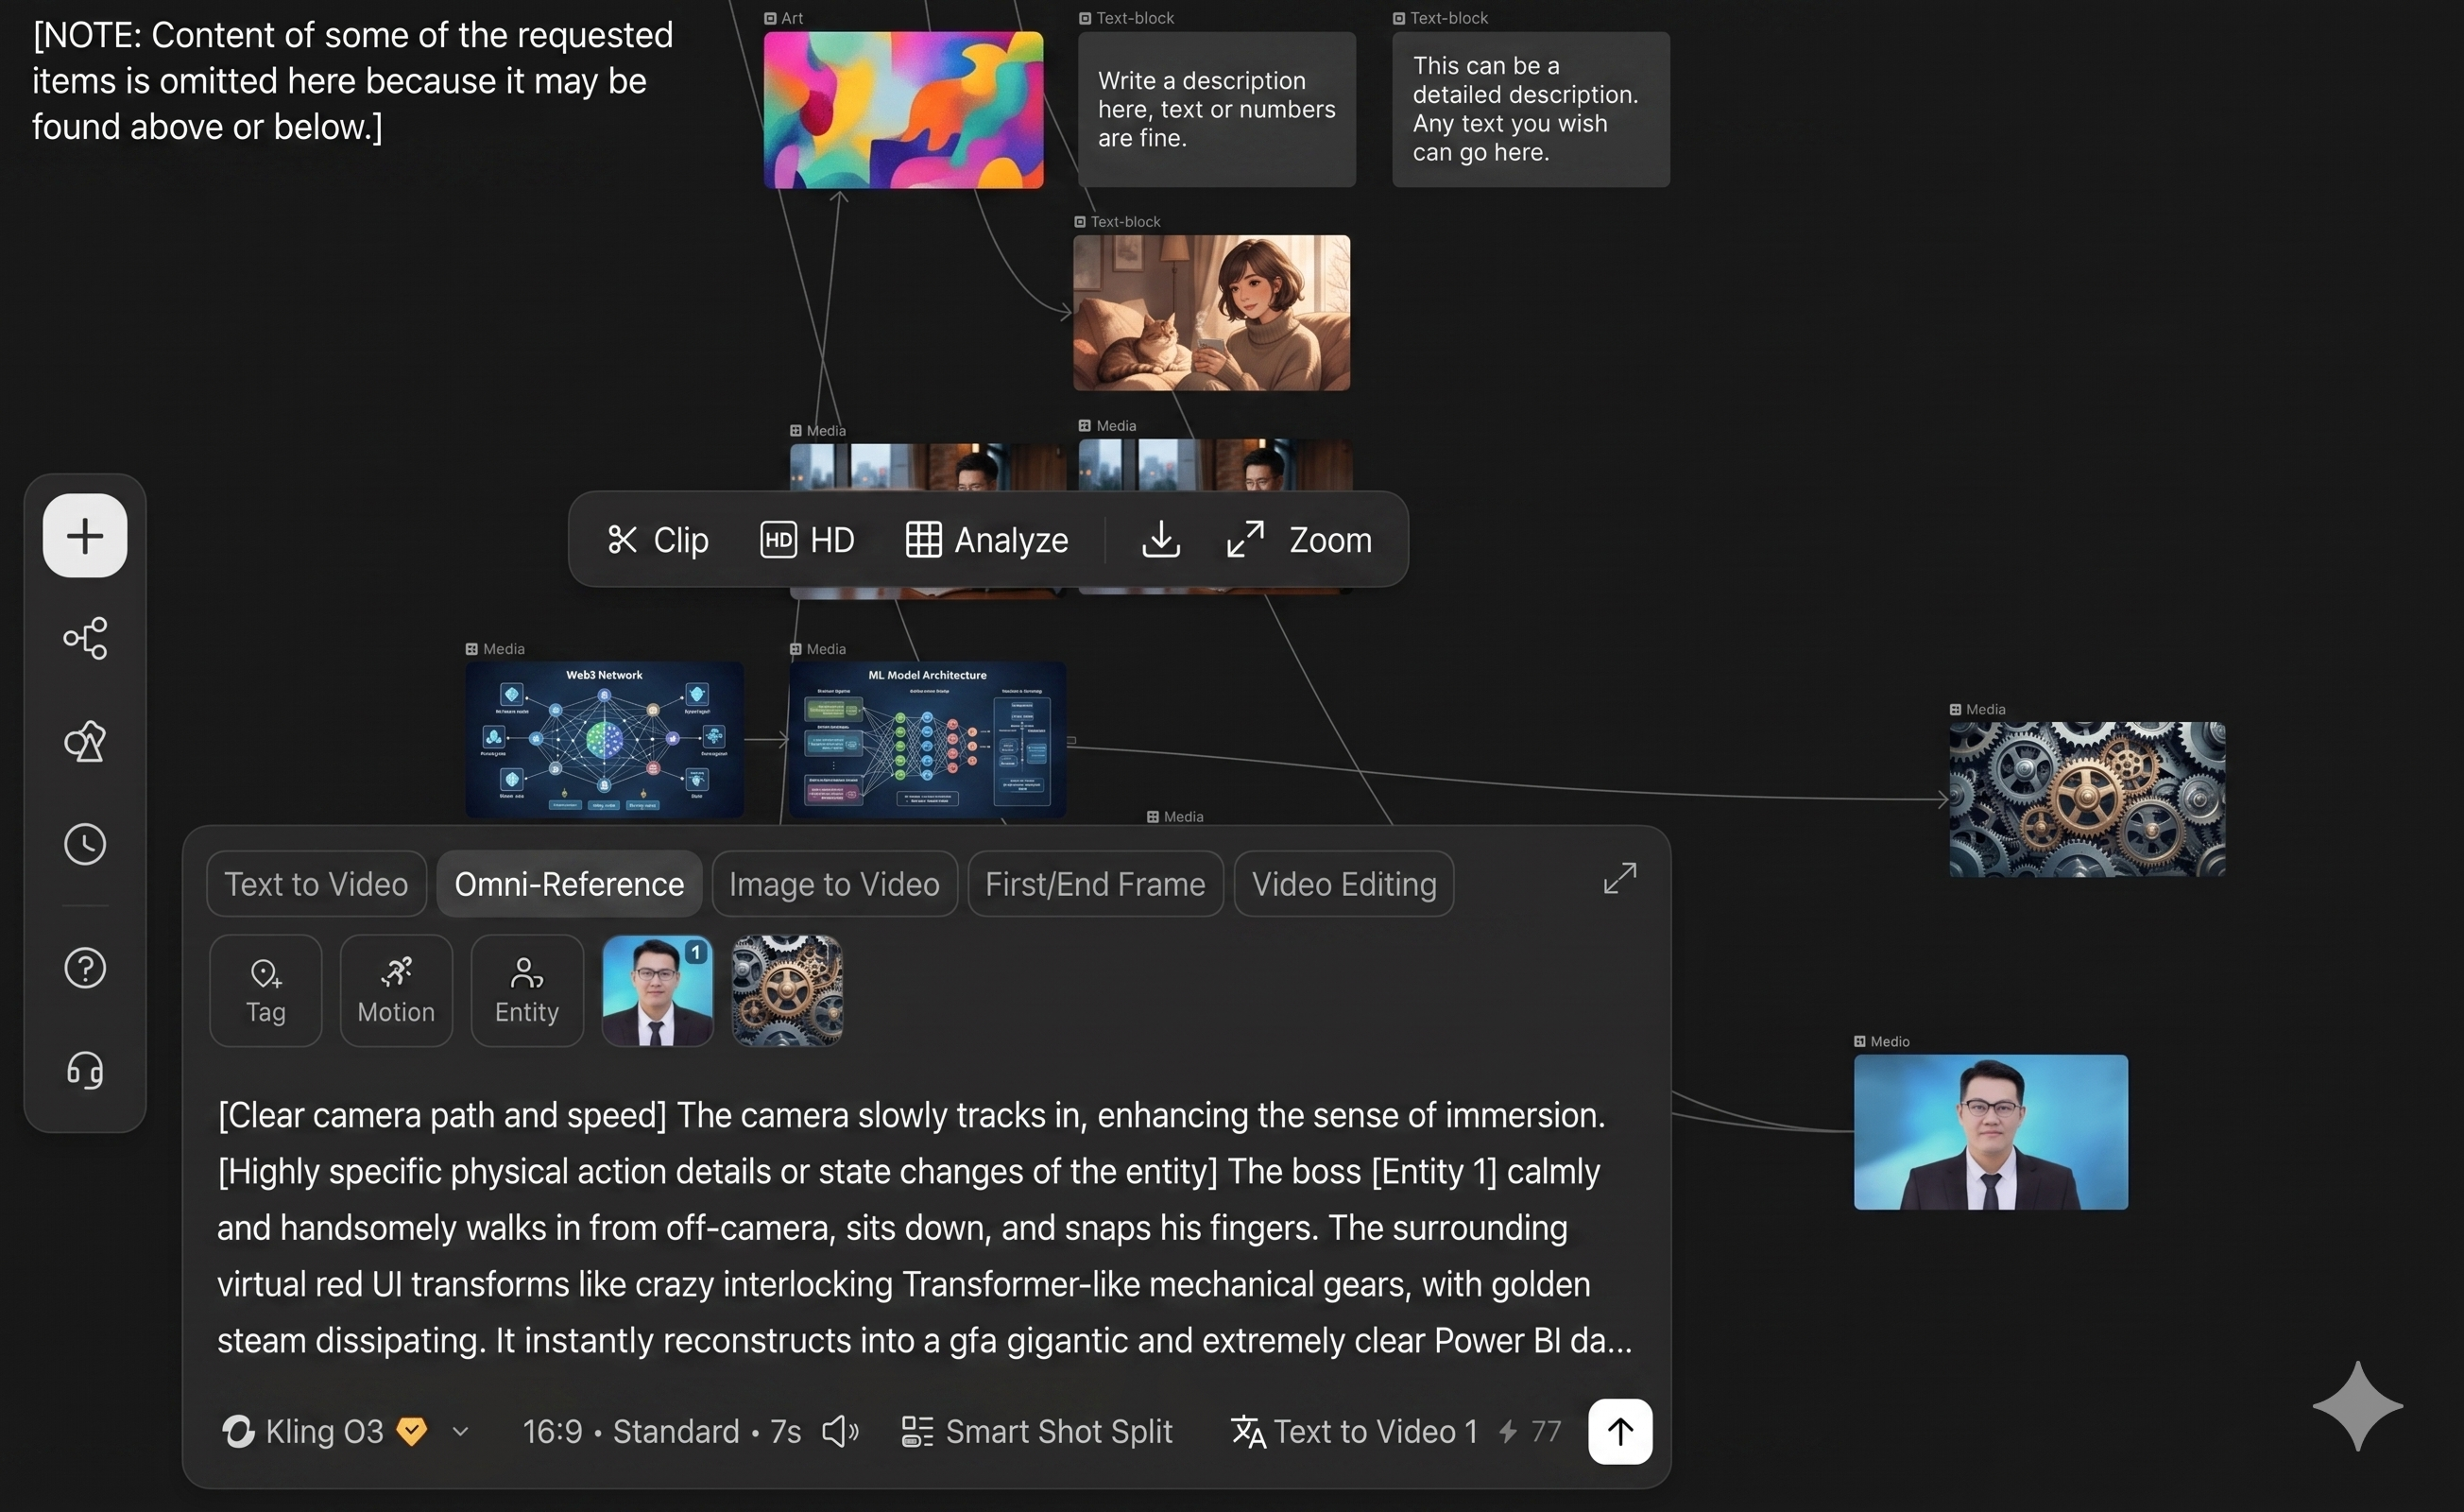This screenshot has width=2464, height=1512.
Task: Click the credits cost 77 lightning indicator
Action: pyautogui.click(x=1530, y=1431)
